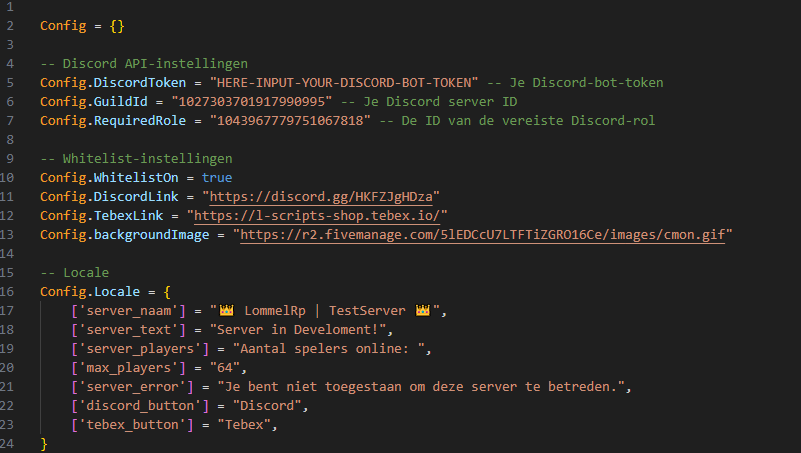Click the 'Discord API-instellingen' comment

tap(144, 64)
